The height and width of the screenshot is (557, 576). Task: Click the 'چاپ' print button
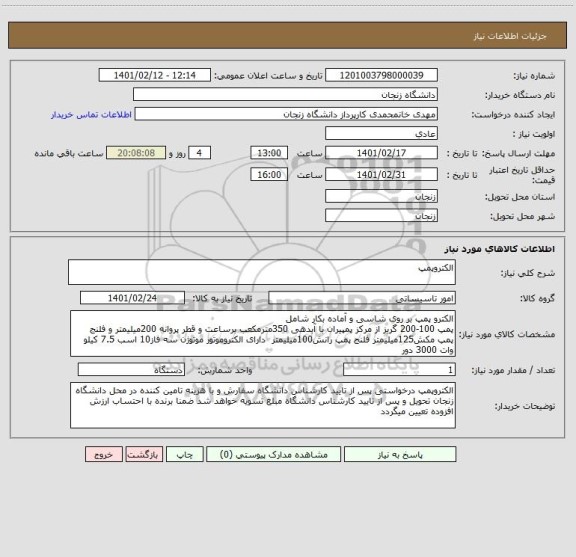(x=184, y=454)
